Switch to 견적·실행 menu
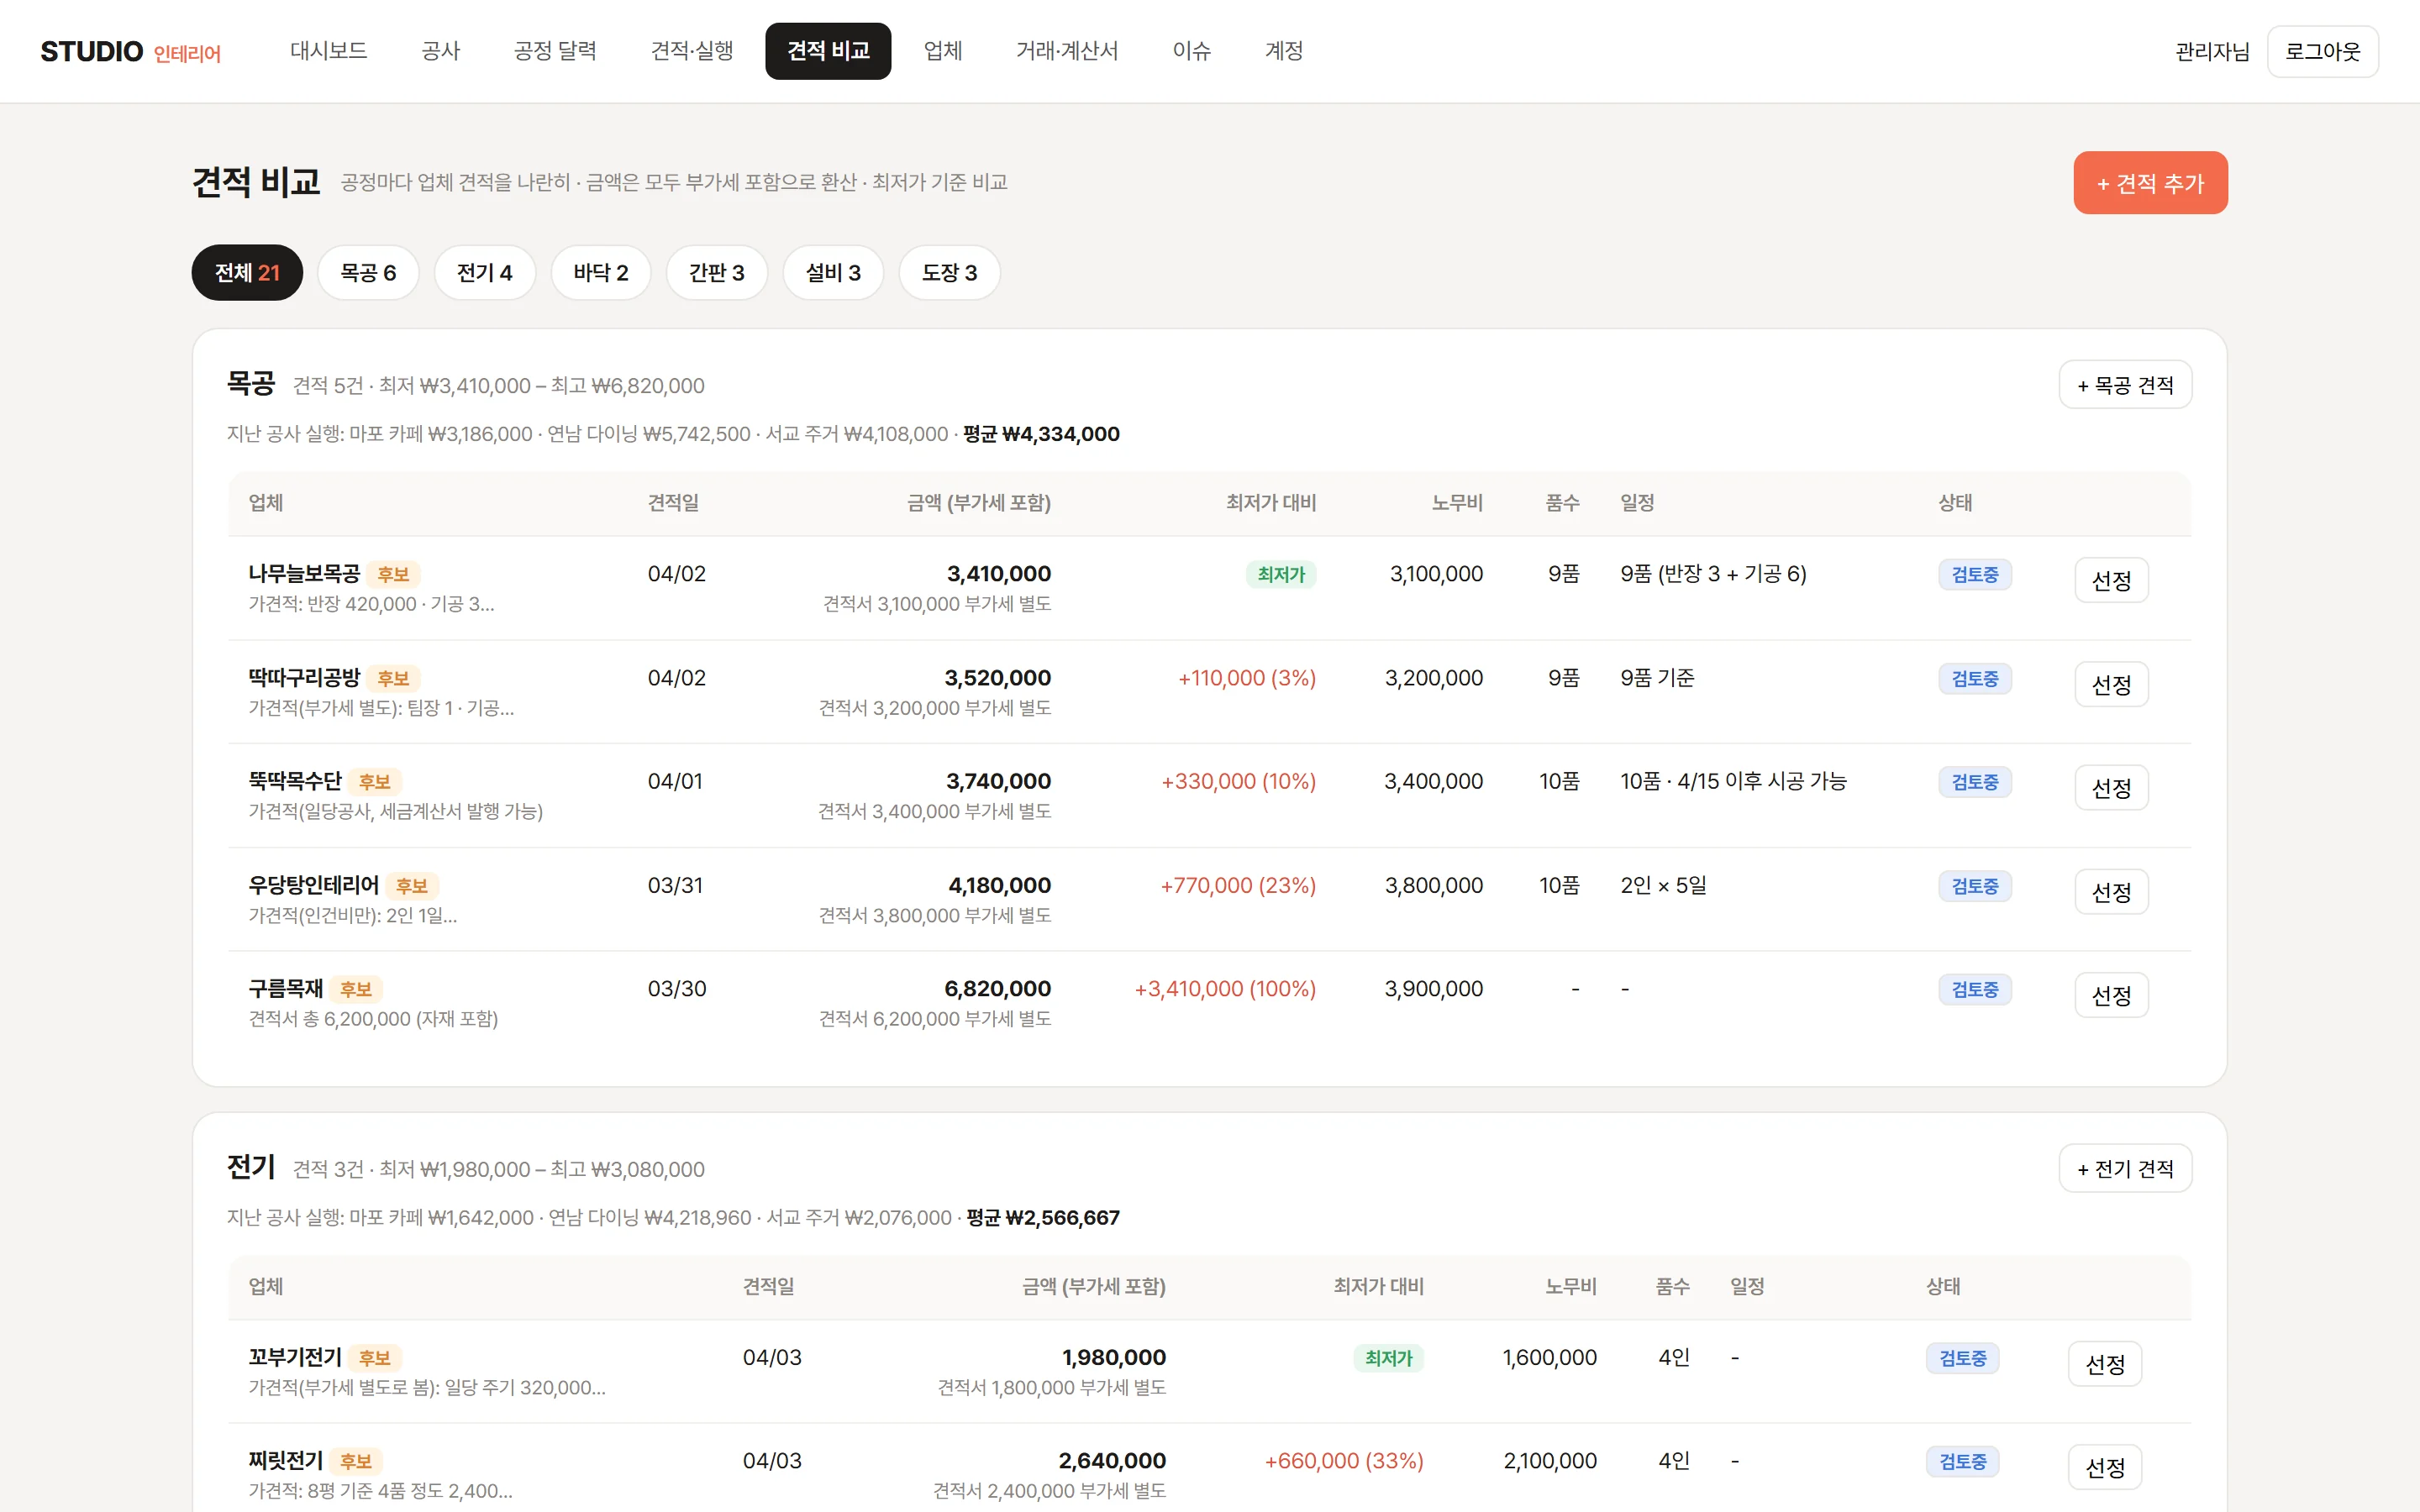 pyautogui.click(x=692, y=51)
